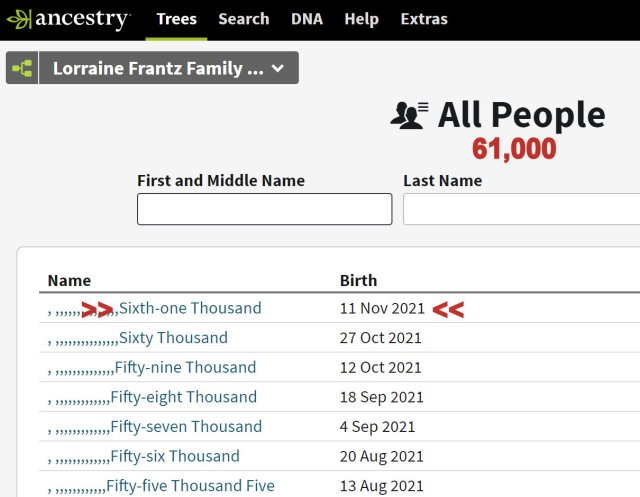Select the Fifty-six Thousand person entry
Image resolution: width=640 pixels, height=497 pixels.
point(174,456)
